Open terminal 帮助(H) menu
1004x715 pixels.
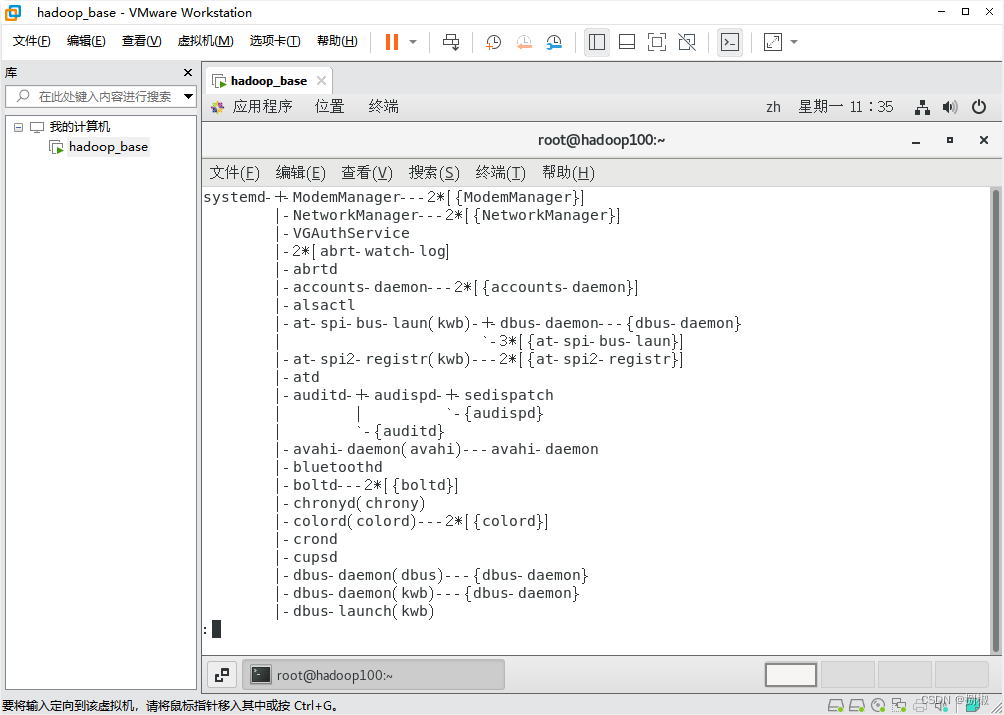568,172
